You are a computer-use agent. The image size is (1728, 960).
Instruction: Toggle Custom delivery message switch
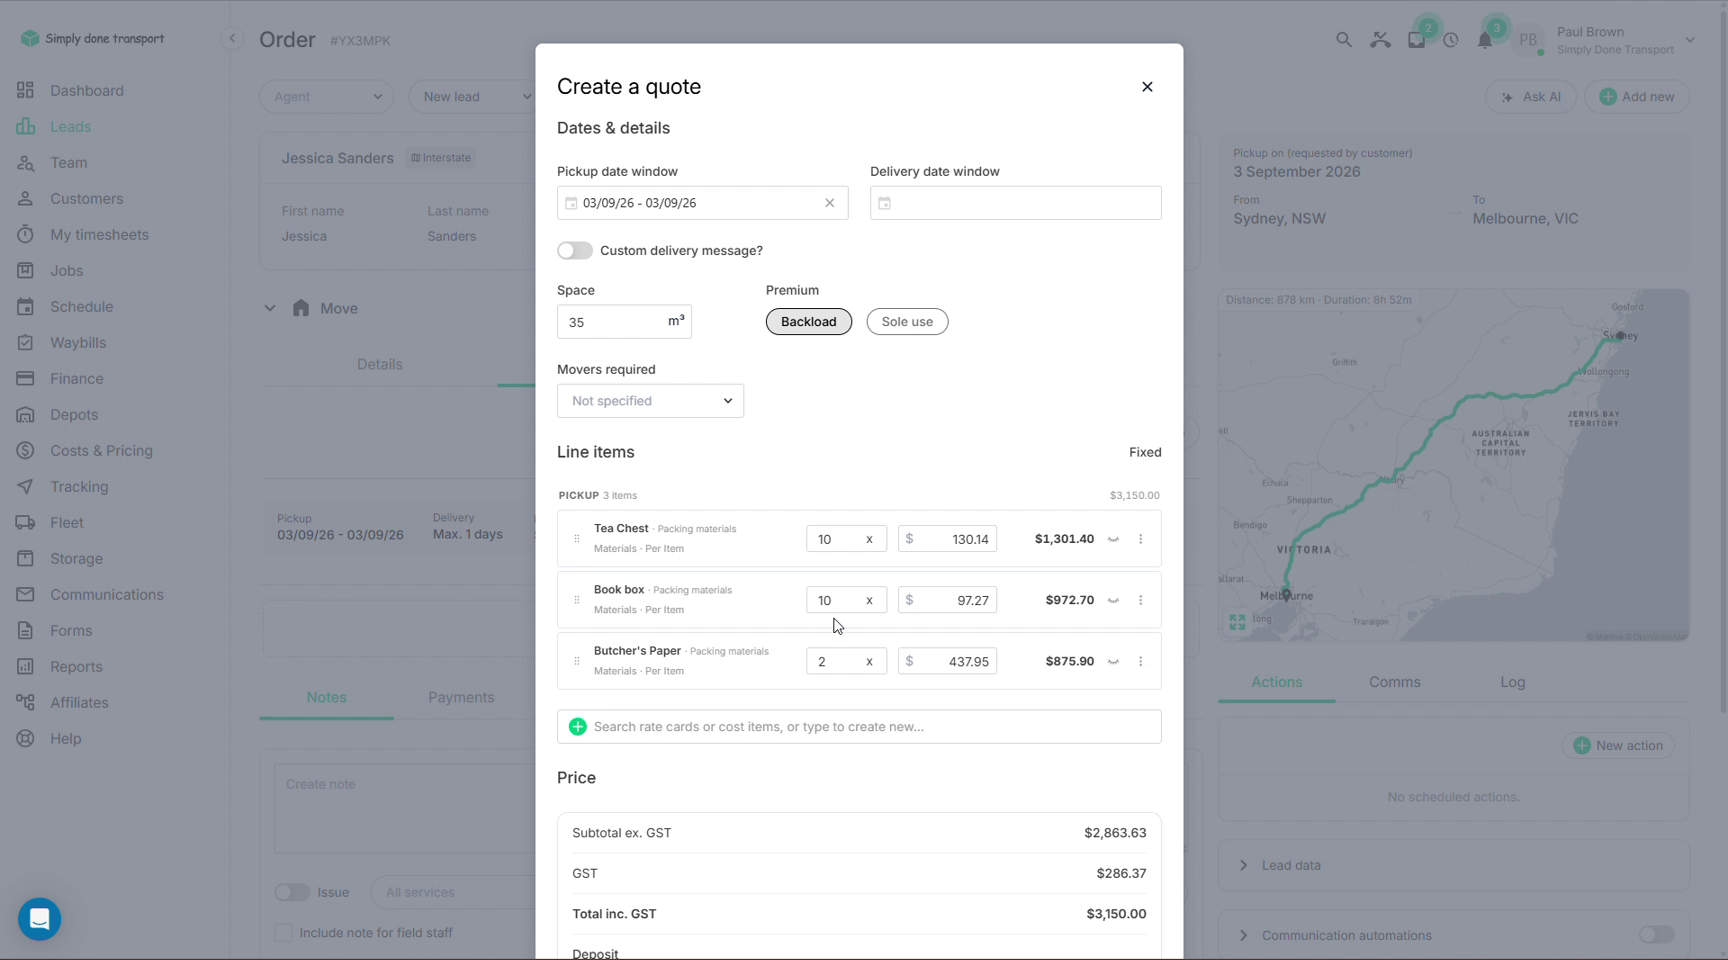[x=575, y=251]
